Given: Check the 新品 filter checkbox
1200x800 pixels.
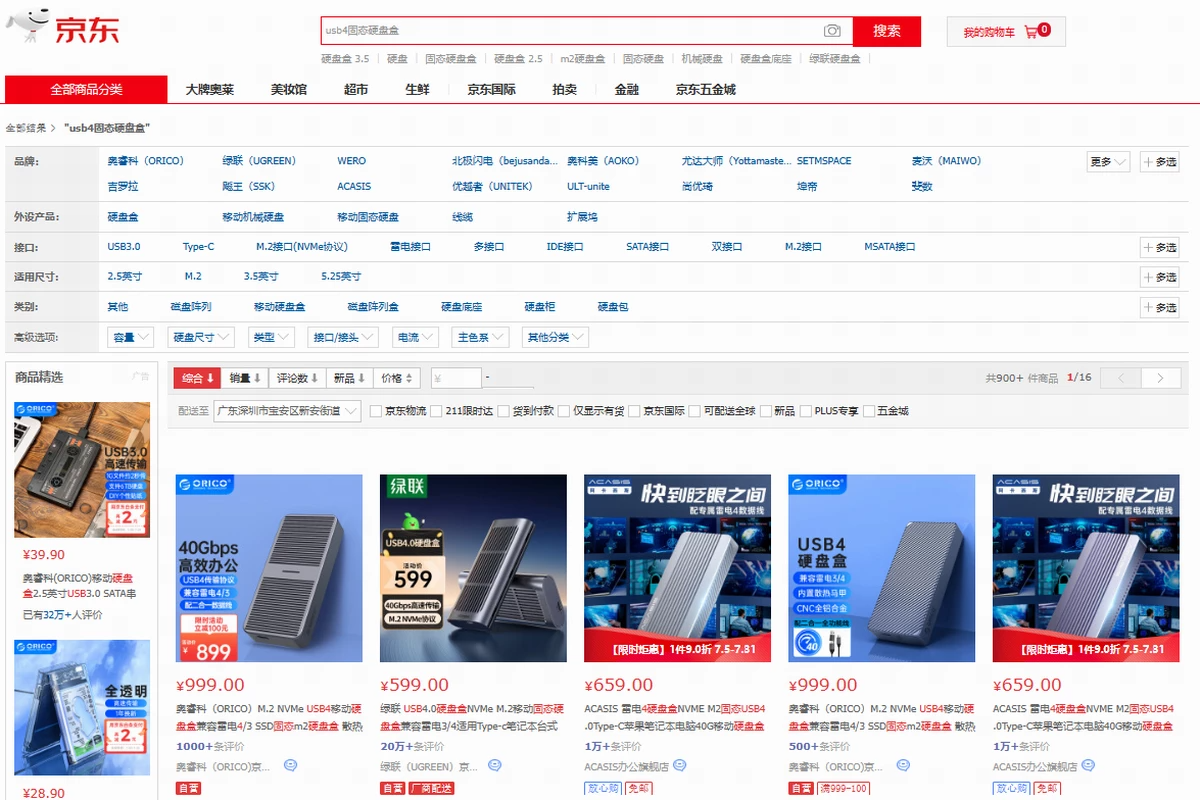Looking at the screenshot, I should click(x=765, y=411).
